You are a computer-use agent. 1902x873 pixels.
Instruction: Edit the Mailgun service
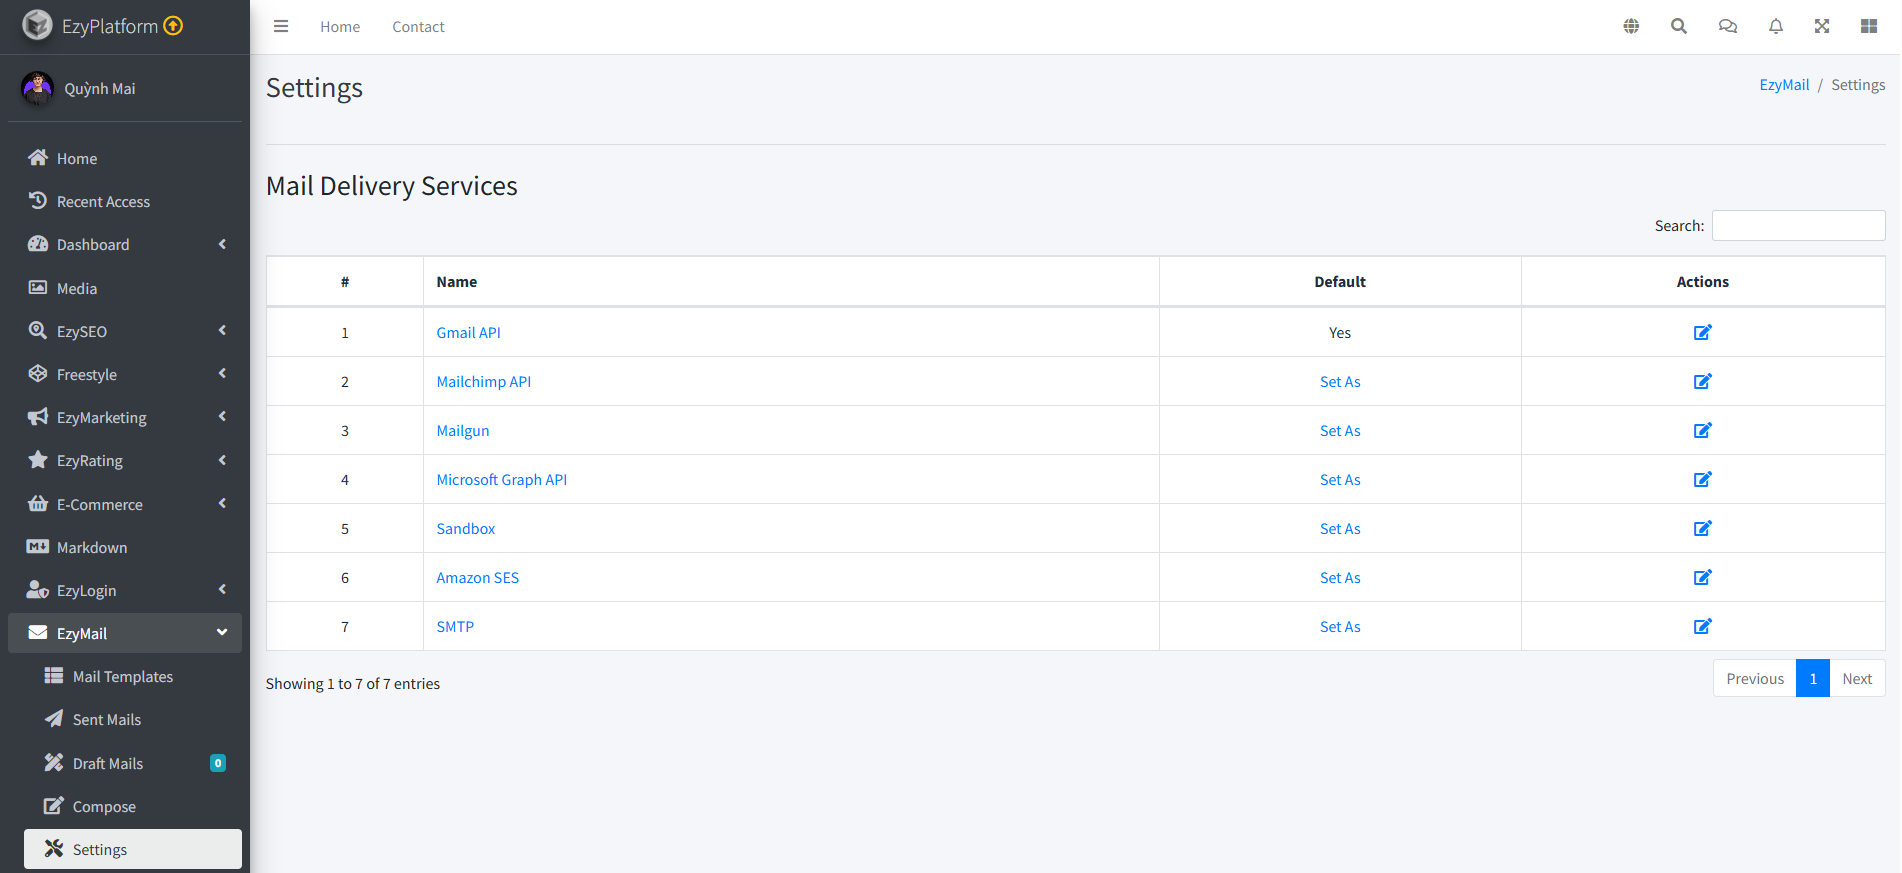tap(1703, 430)
